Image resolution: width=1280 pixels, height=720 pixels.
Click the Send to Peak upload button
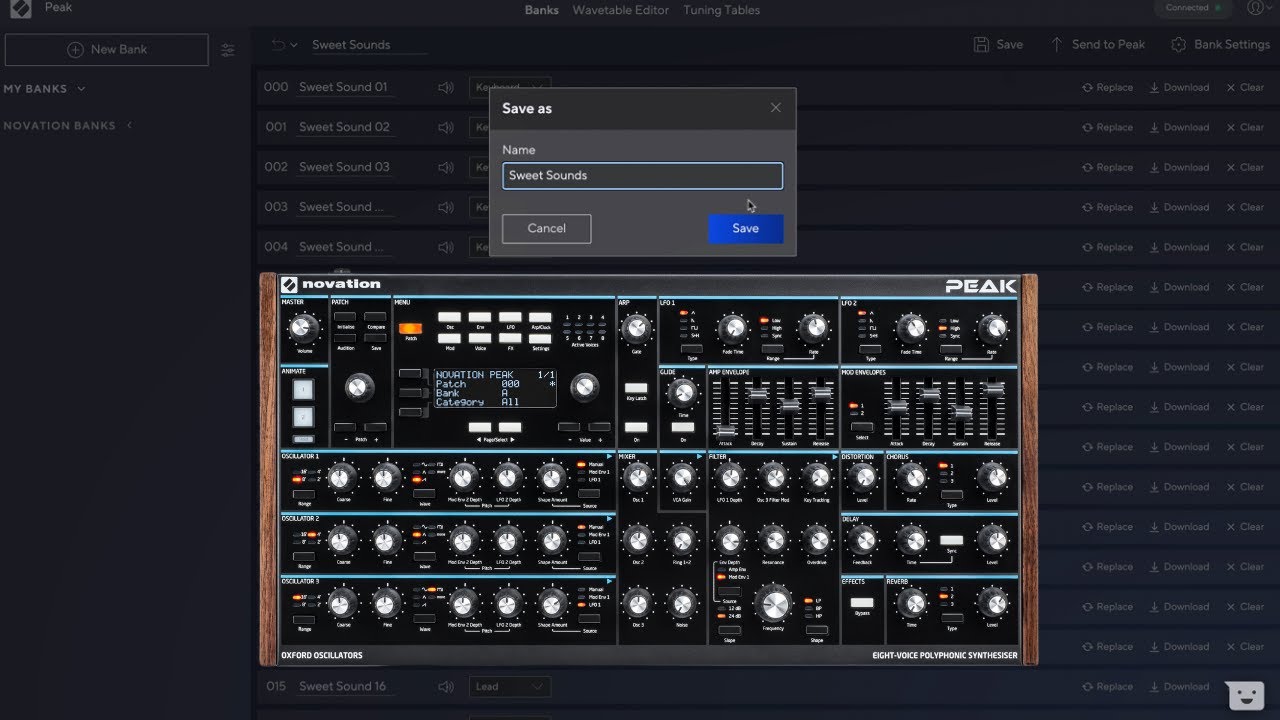(1097, 45)
